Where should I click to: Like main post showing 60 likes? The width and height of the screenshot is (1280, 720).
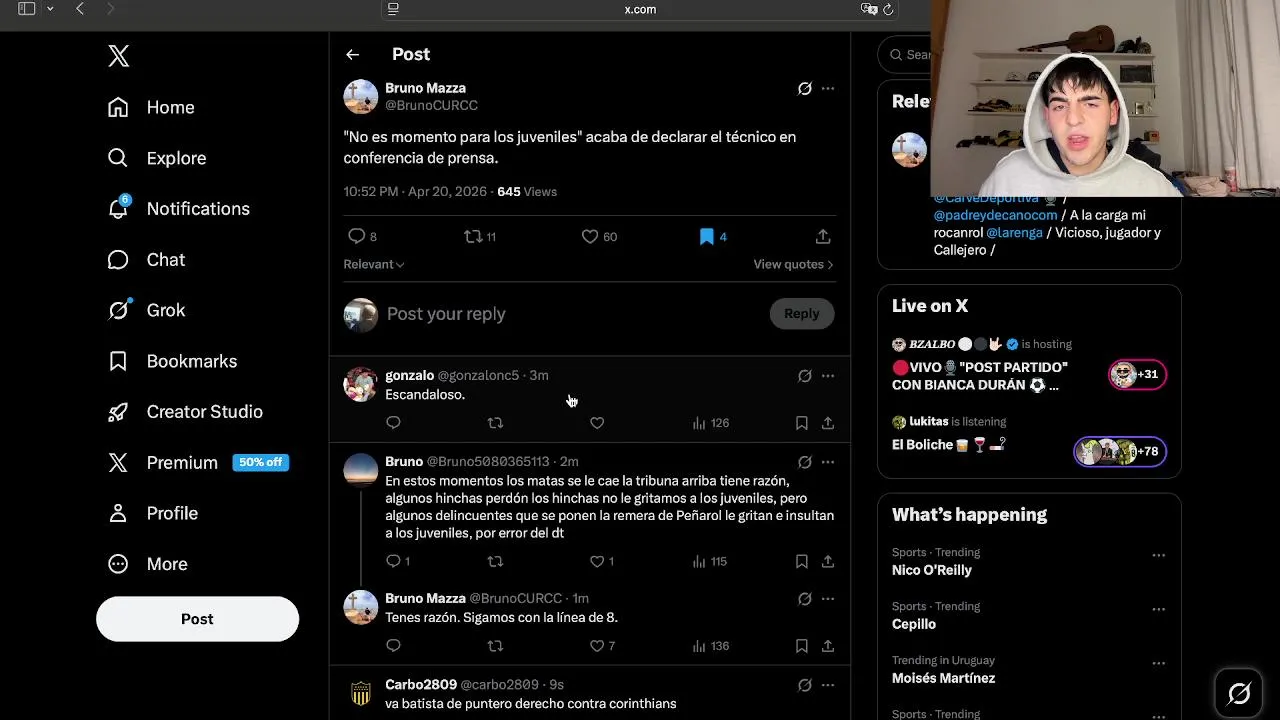point(599,236)
